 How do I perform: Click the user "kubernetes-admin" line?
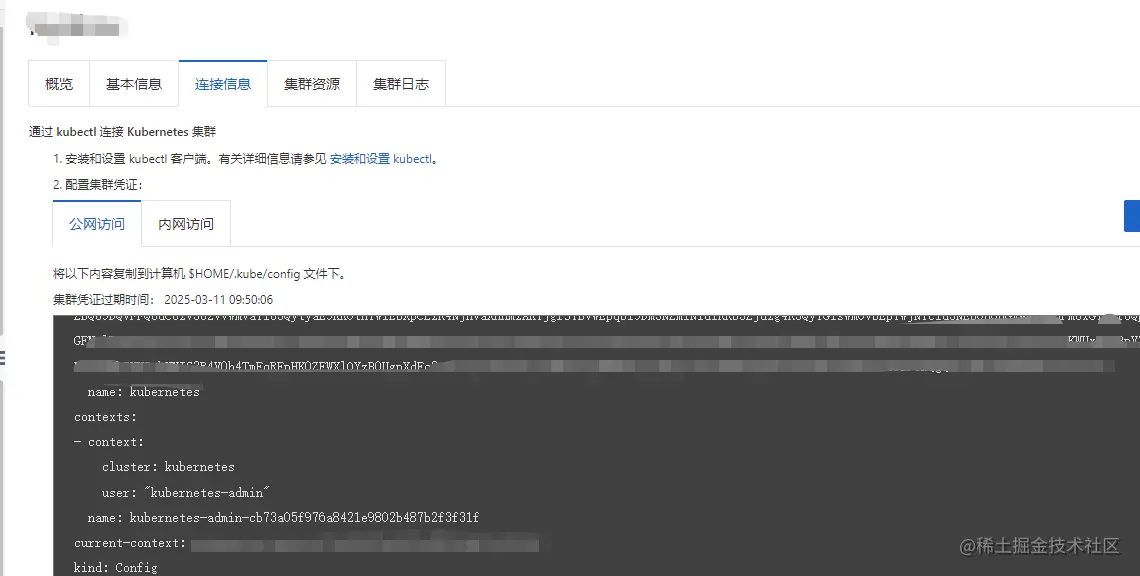point(185,492)
